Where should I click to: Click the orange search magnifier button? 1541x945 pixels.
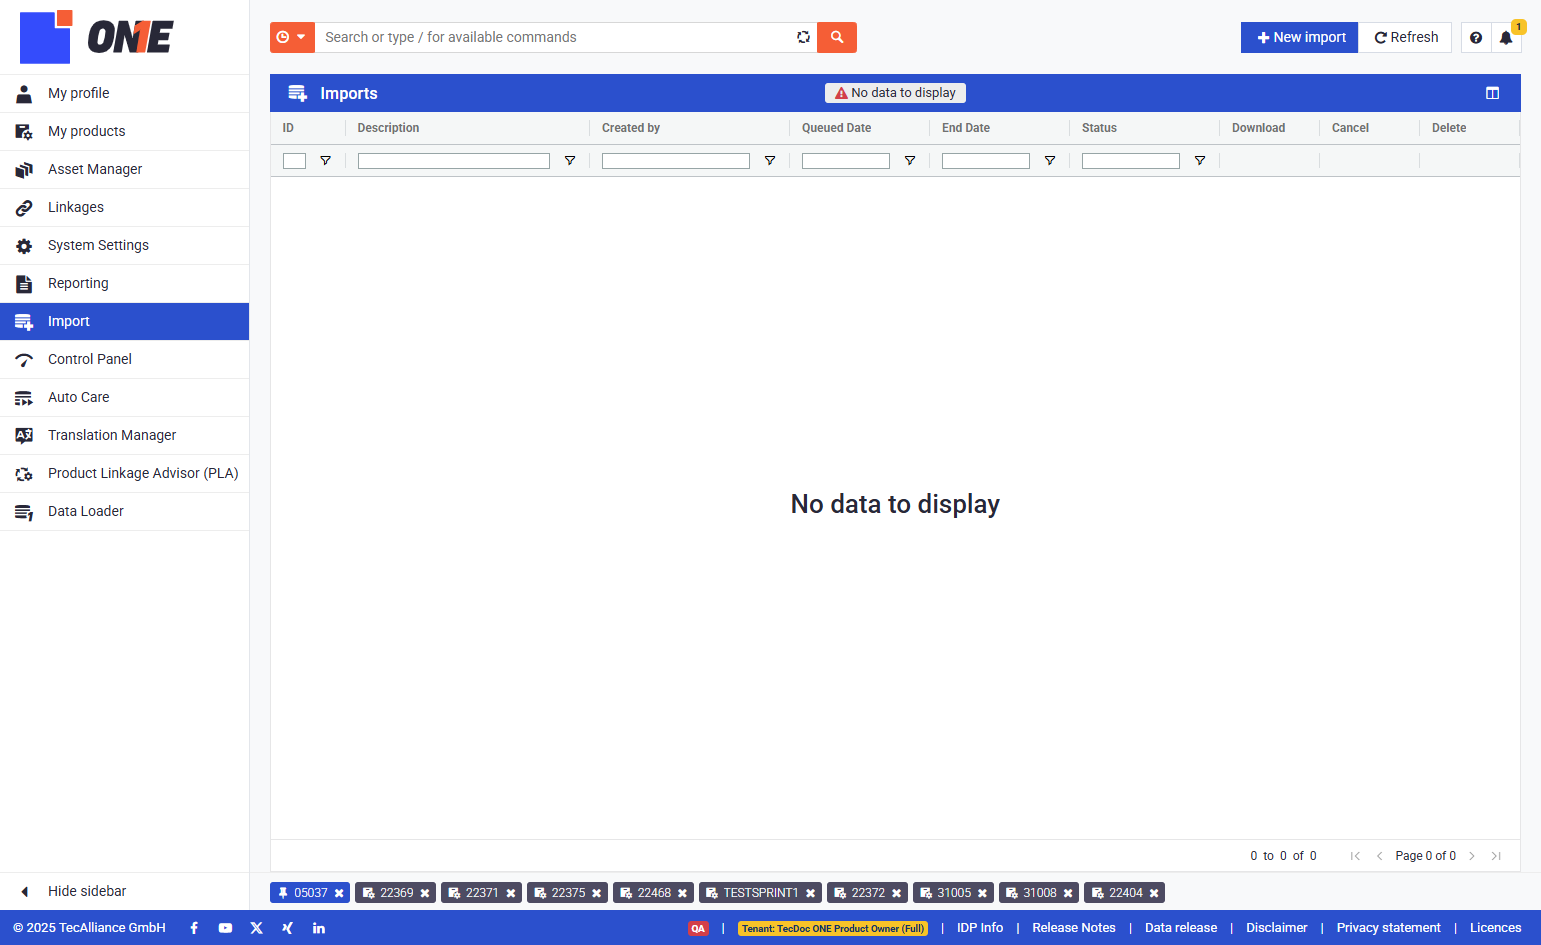click(x=837, y=37)
